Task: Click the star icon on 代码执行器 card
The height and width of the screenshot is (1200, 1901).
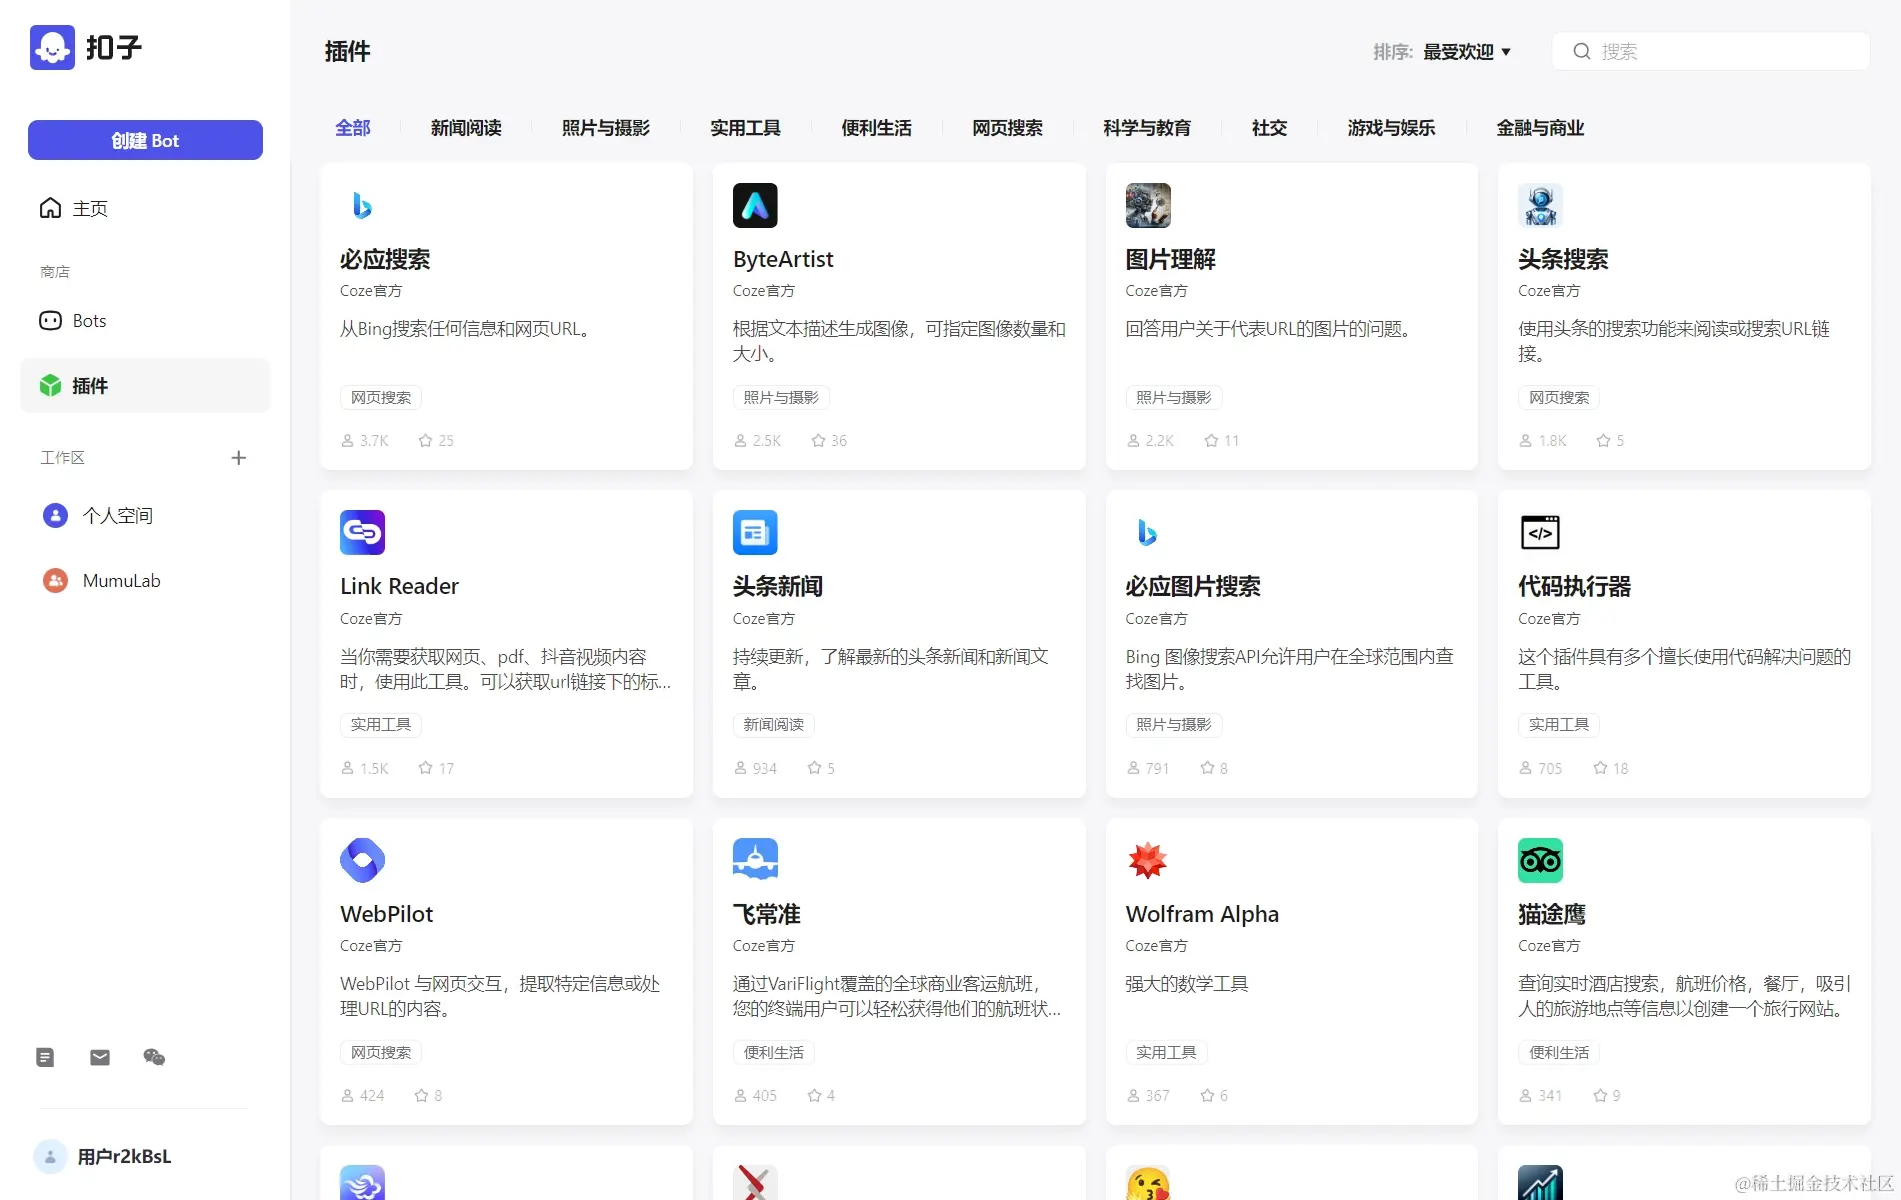Action: tap(1600, 768)
